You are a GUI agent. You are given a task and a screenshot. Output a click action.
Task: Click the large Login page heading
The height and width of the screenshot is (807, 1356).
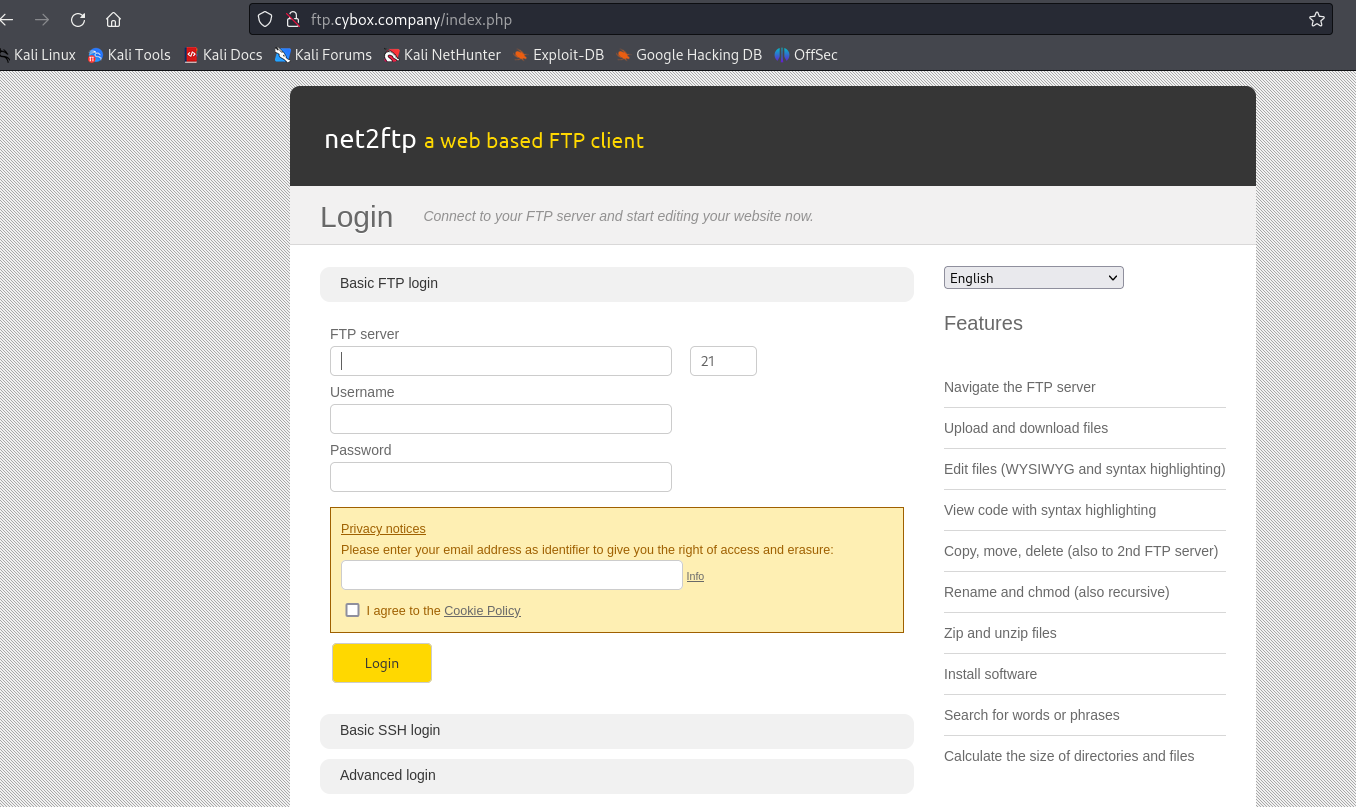pyautogui.click(x=357, y=217)
